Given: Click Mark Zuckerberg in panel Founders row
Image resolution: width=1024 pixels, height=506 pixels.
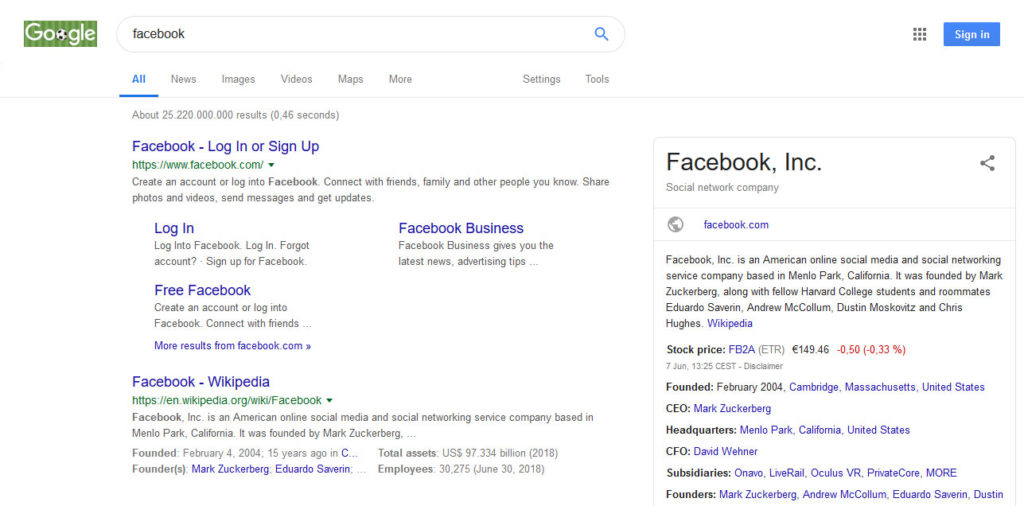Looking at the screenshot, I should click(758, 494).
